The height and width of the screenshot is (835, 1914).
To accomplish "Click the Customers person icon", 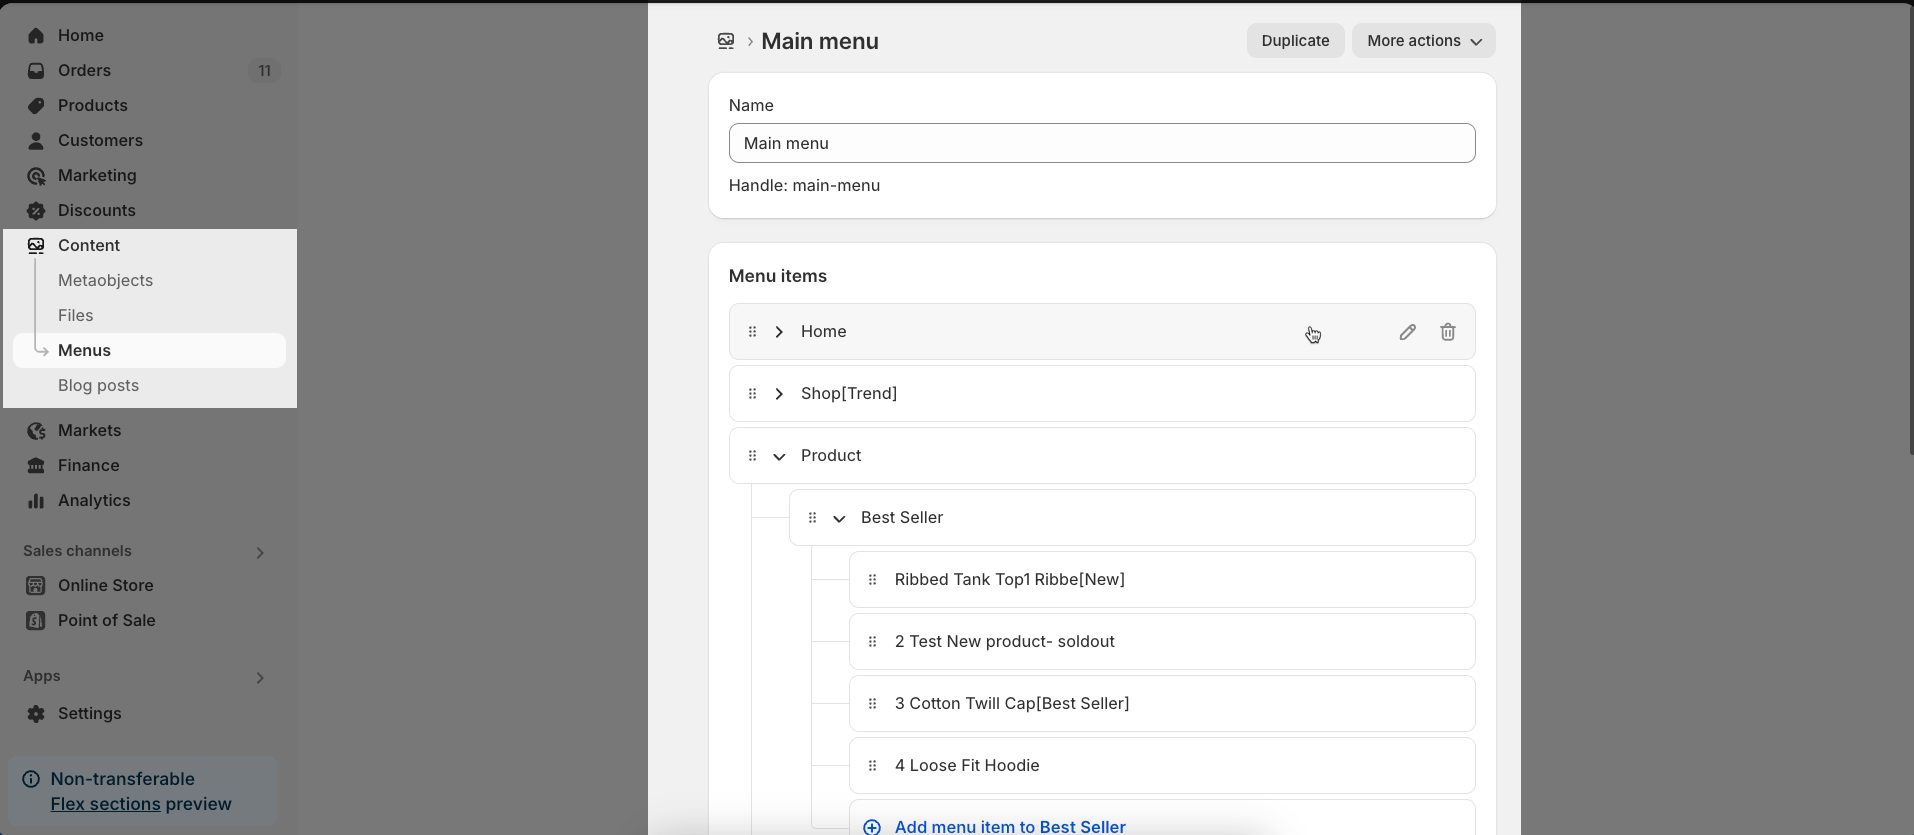I will (x=36, y=141).
